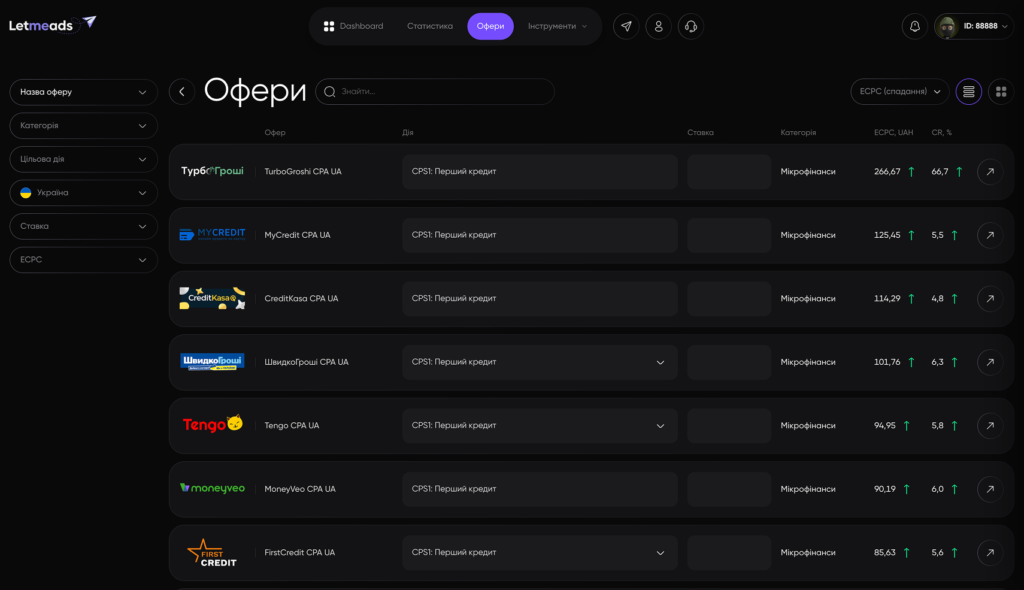Click the headset support icon
The height and width of the screenshot is (590, 1024).
690,26
